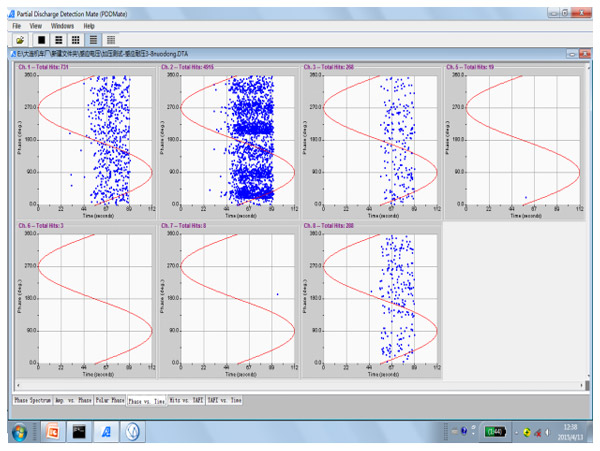Click the Ch. 7 Total Hits title text
This screenshot has width=600, height=451.
[x=183, y=226]
